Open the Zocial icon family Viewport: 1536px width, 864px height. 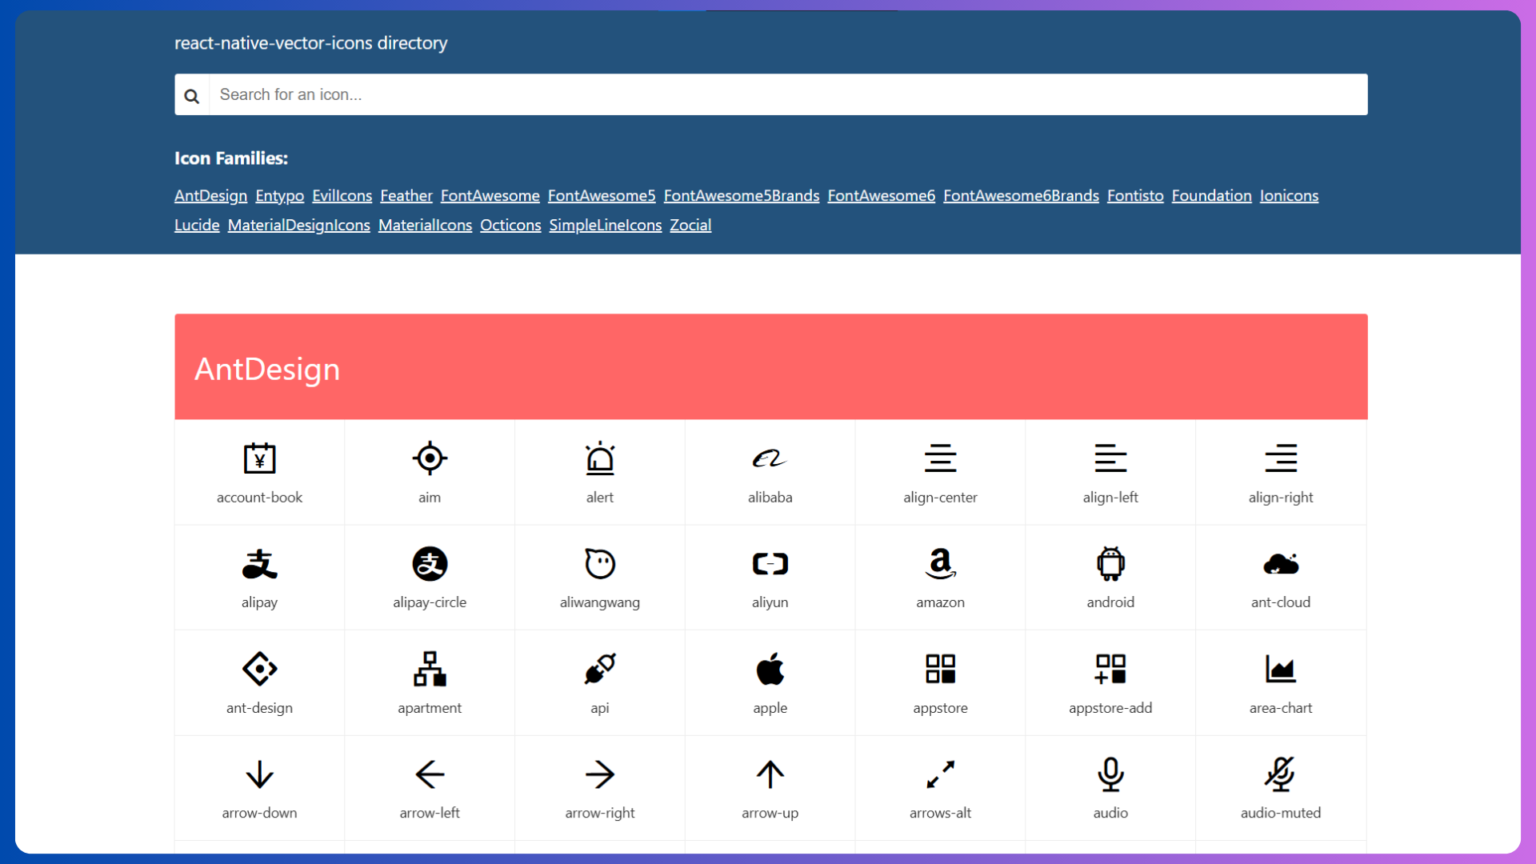690,224
